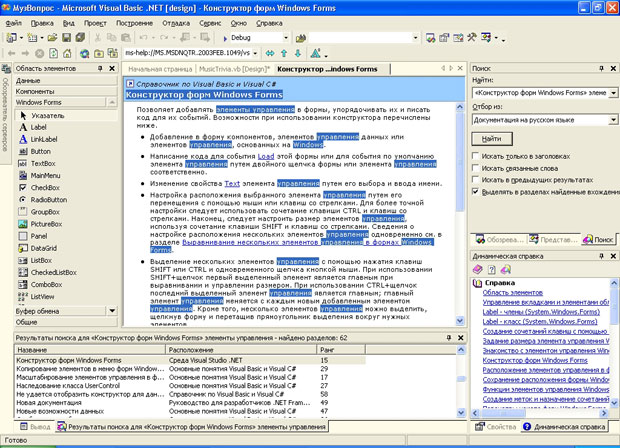The image size is (620, 448).
Task: Open the Файл menu
Action: 13,23
